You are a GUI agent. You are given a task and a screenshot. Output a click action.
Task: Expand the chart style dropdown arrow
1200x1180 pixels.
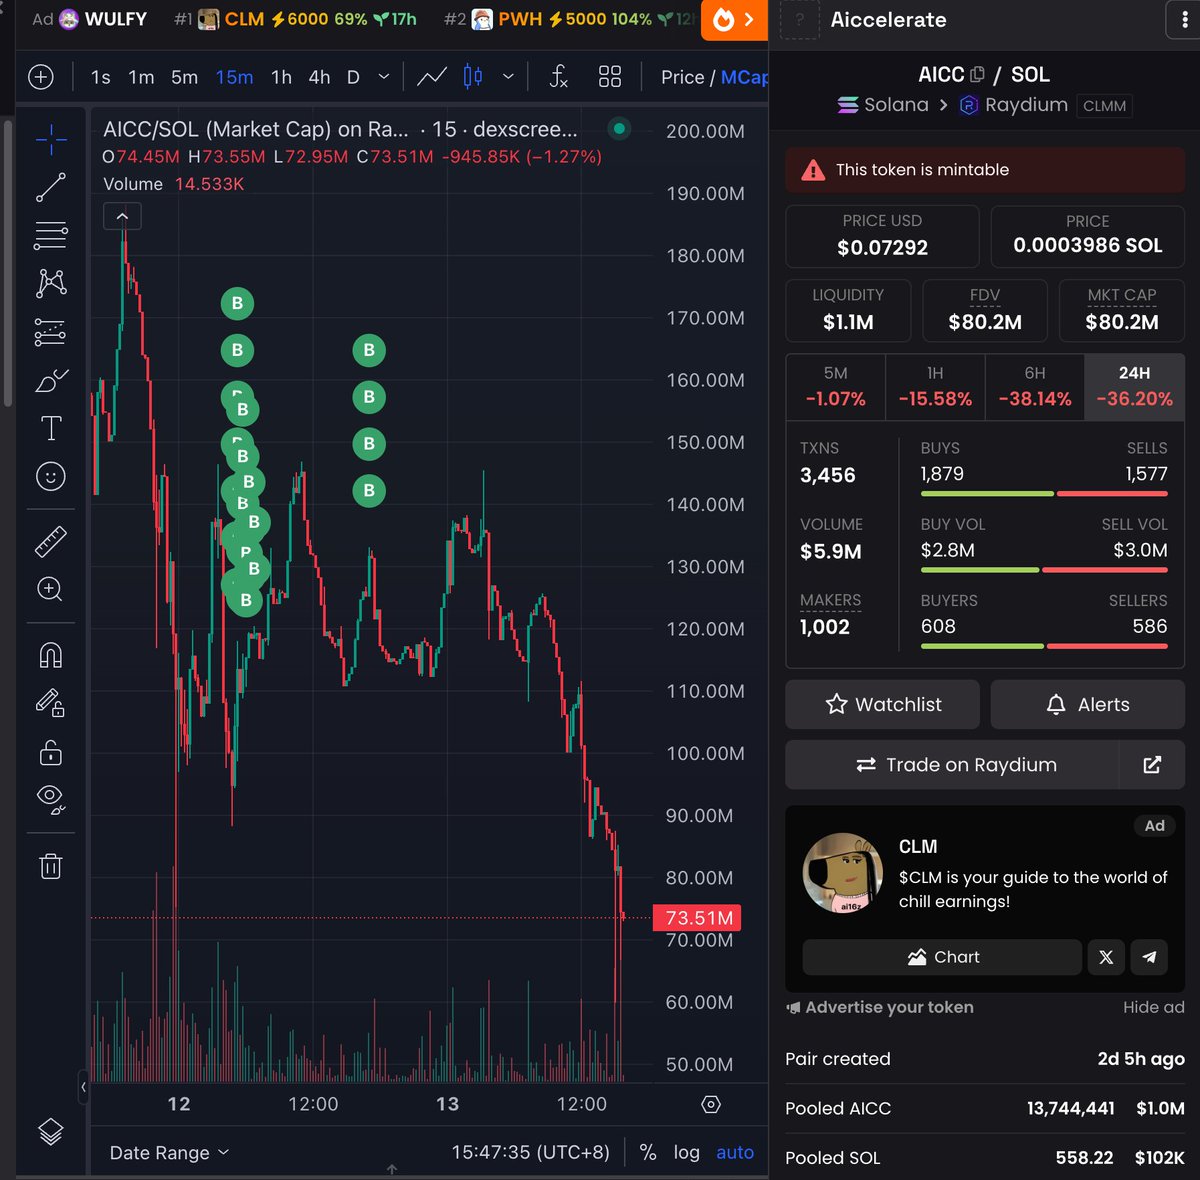[508, 77]
